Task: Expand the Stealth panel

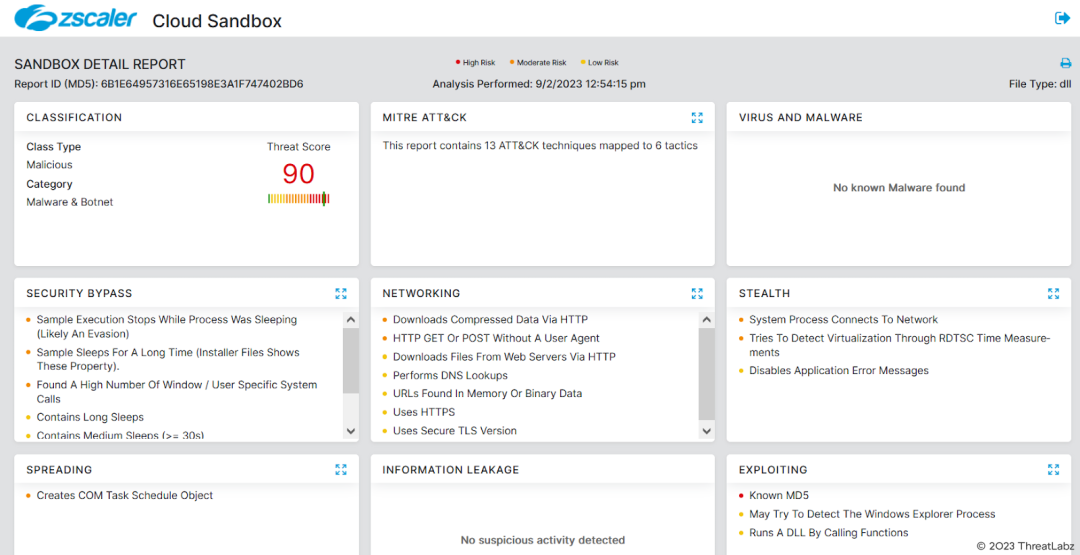Action: coord(1053,294)
